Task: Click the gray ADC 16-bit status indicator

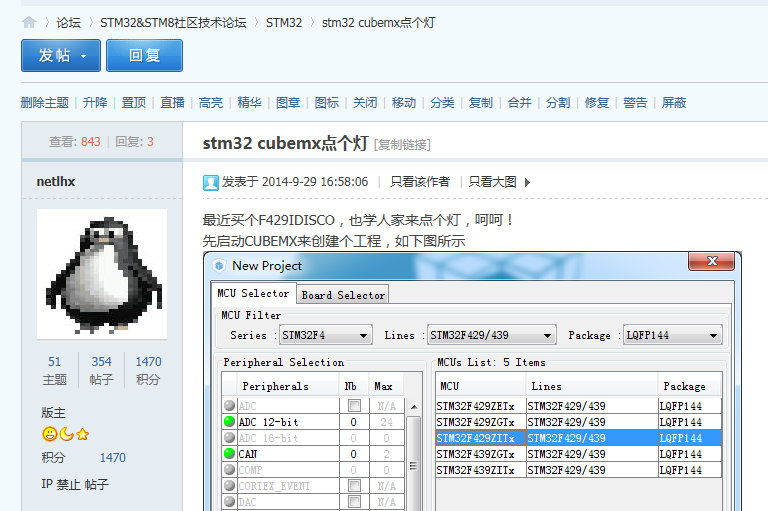Action: click(229, 438)
